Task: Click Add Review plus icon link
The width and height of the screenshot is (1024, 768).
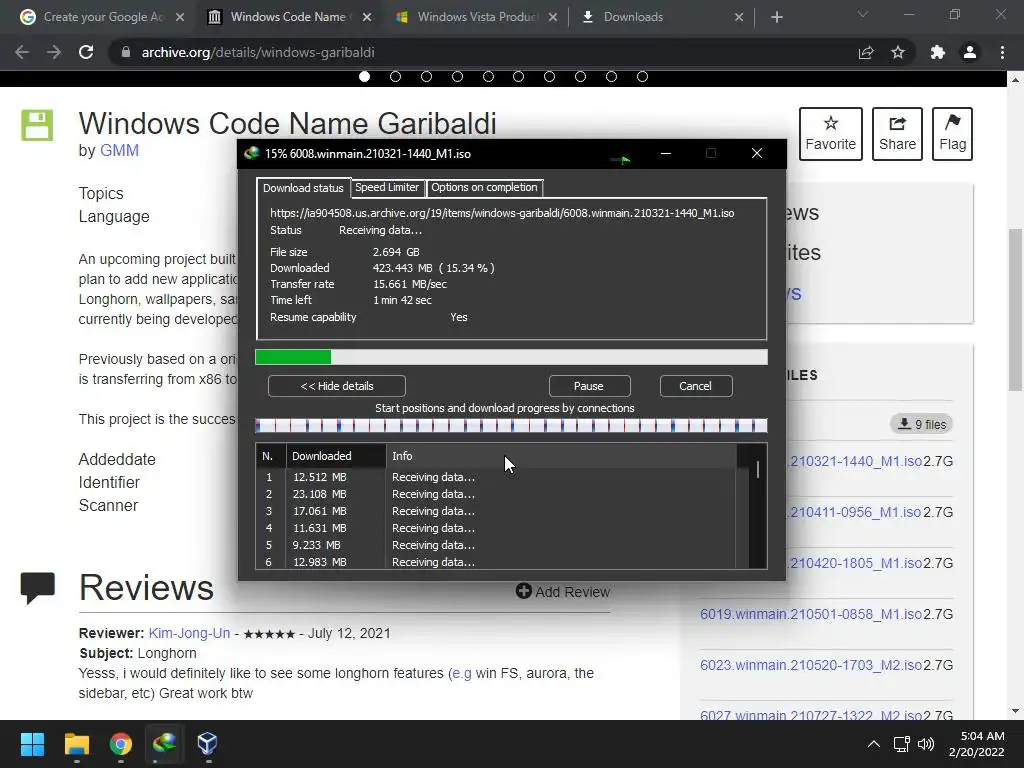Action: [x=562, y=592]
